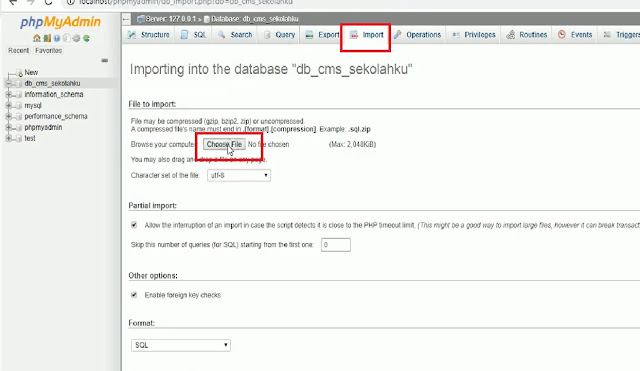Expand the test tree node
640x371 pixels.
tap(8, 138)
